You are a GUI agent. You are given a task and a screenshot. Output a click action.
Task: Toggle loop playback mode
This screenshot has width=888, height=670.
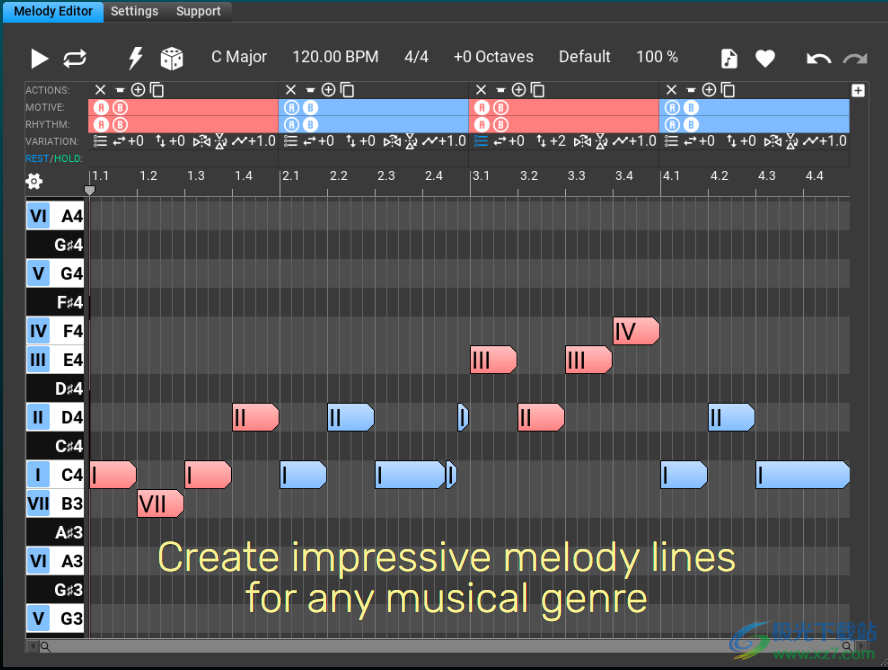click(x=74, y=58)
